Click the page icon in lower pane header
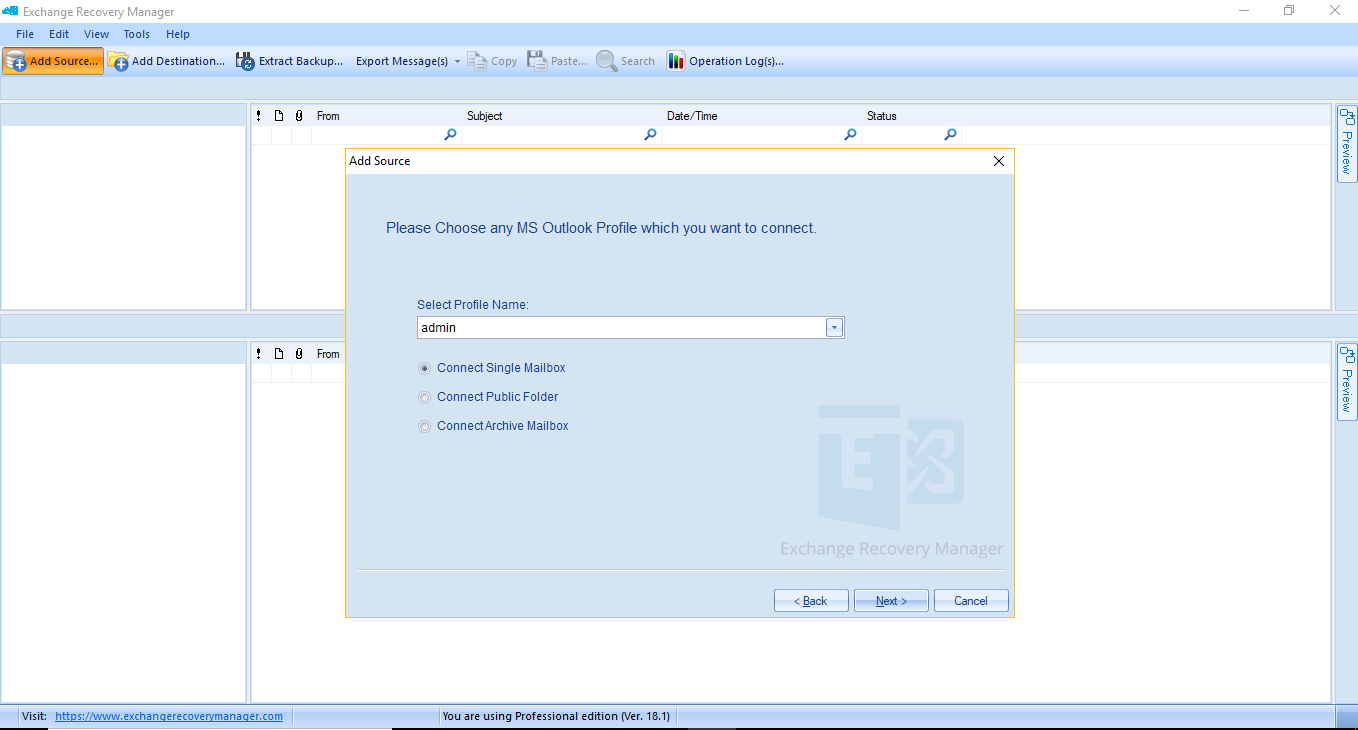Viewport: 1358px width, 730px height. 279,354
